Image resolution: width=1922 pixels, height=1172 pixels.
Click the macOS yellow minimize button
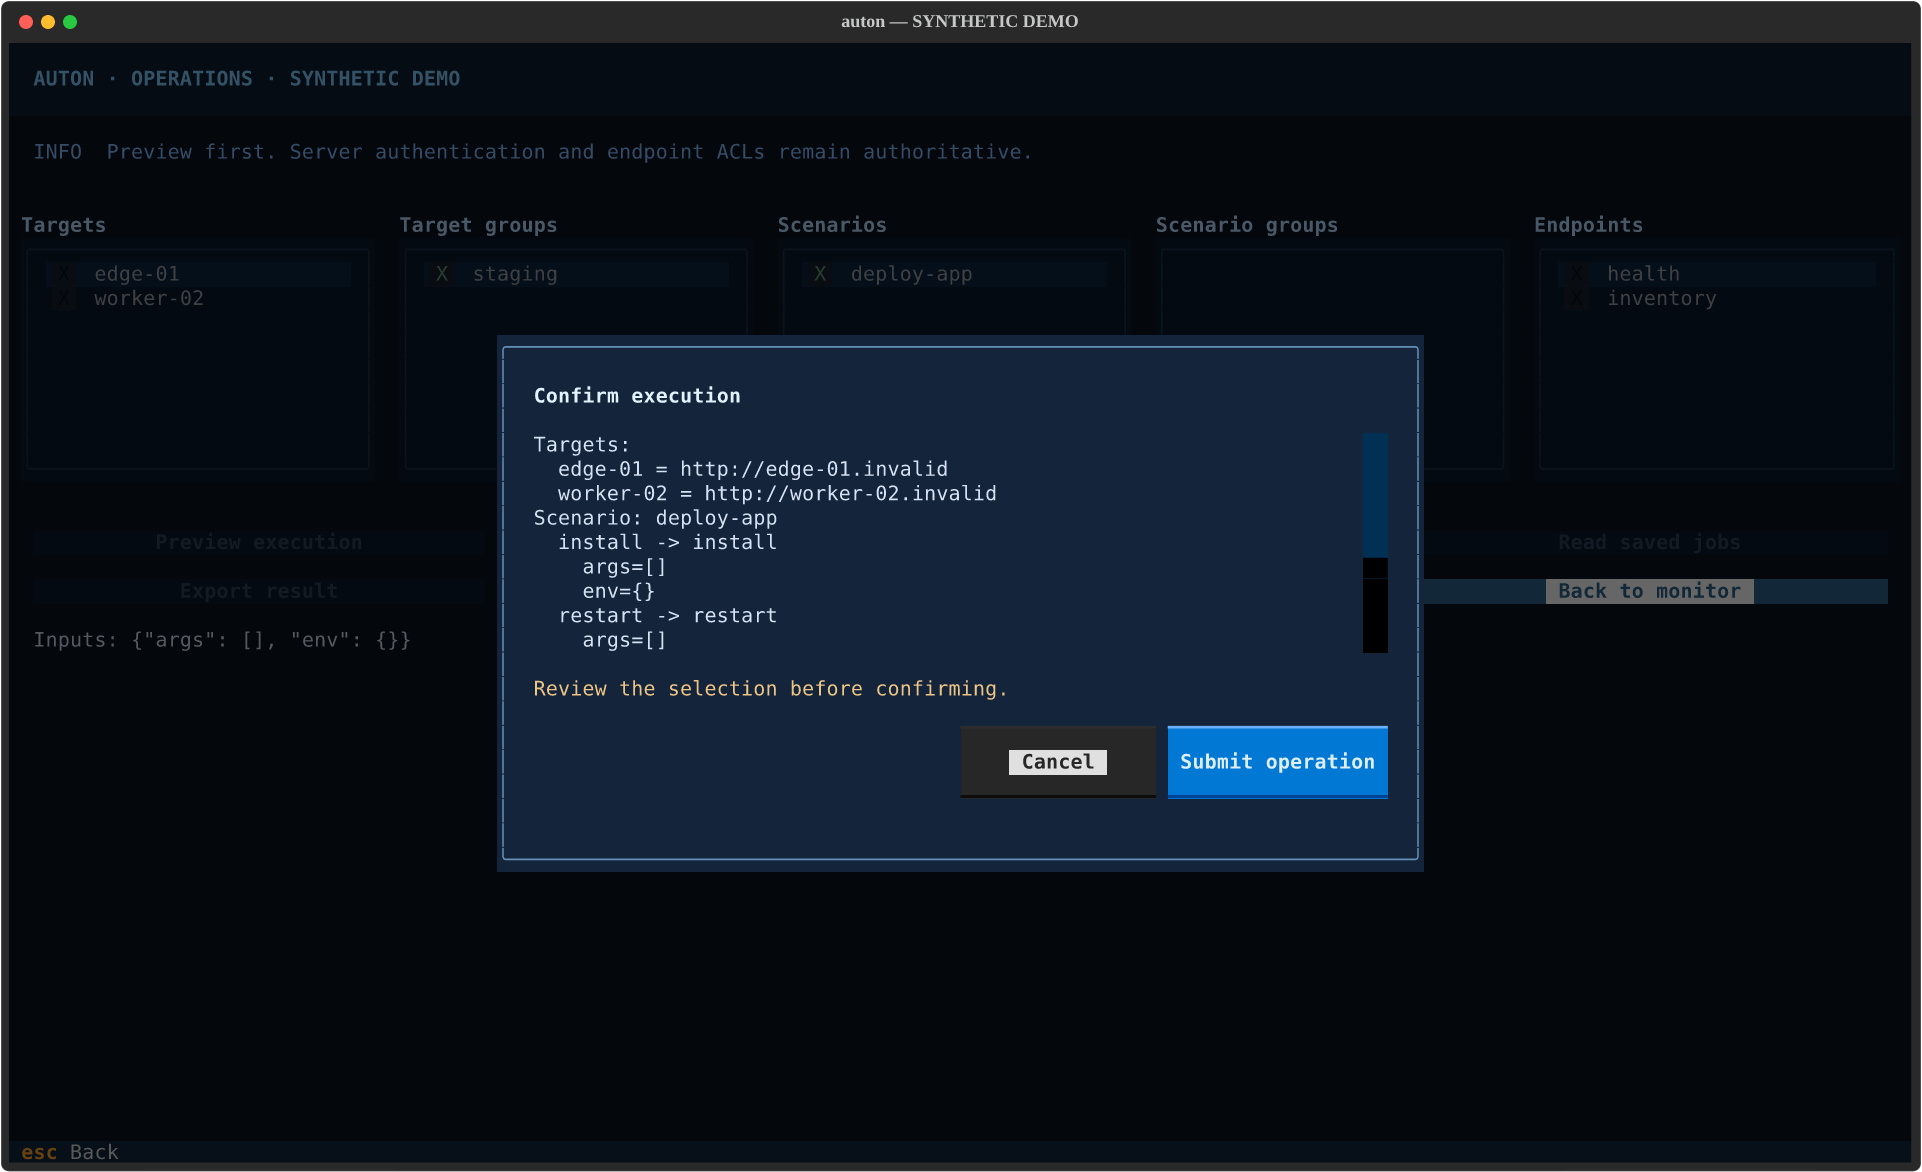click(x=48, y=22)
